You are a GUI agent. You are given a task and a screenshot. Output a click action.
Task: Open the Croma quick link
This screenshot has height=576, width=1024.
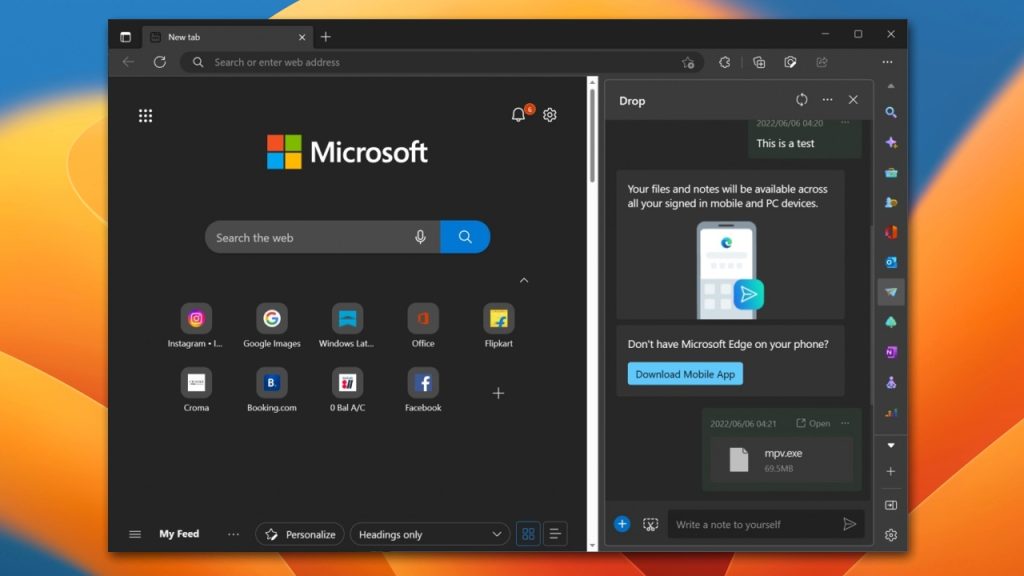[196, 390]
